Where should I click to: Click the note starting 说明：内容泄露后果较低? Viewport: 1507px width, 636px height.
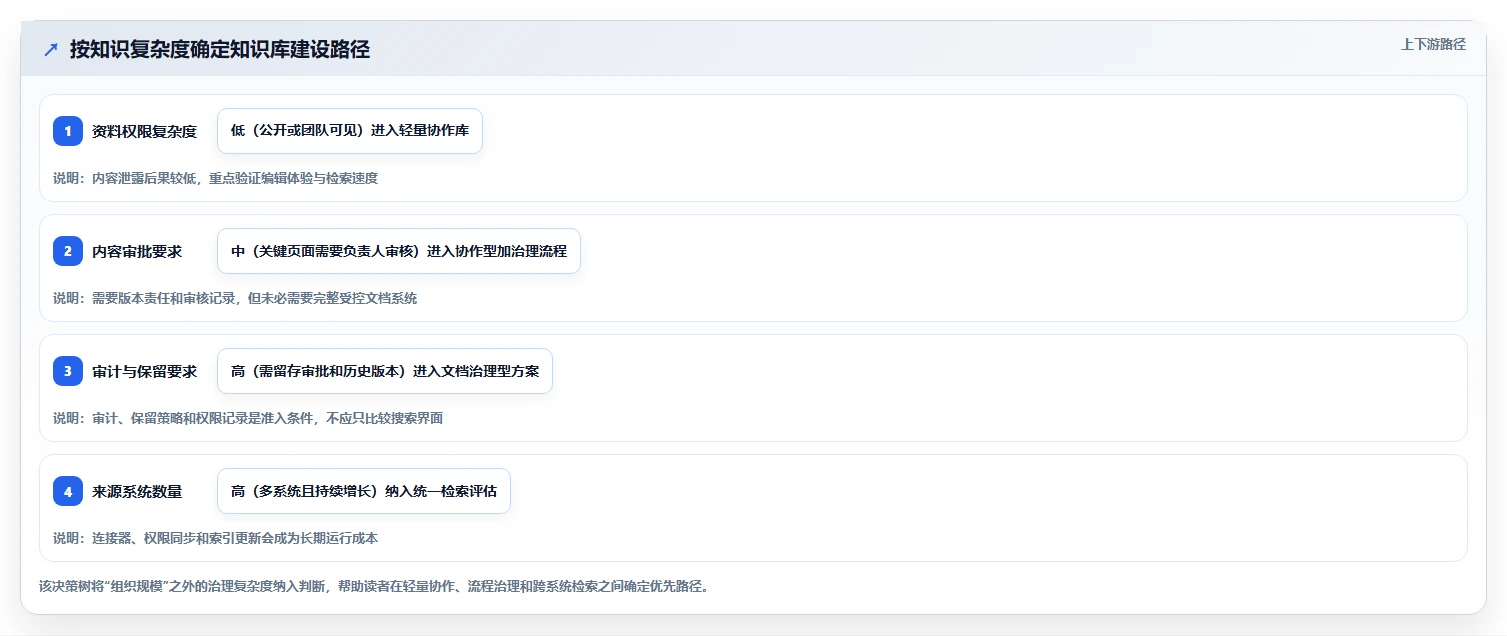coord(215,178)
